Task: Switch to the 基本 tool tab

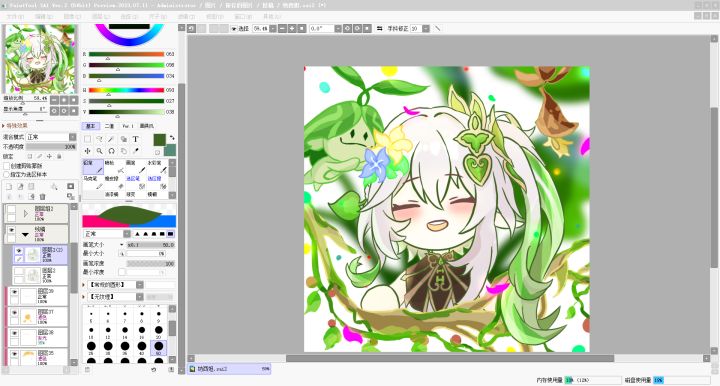Action: point(91,126)
